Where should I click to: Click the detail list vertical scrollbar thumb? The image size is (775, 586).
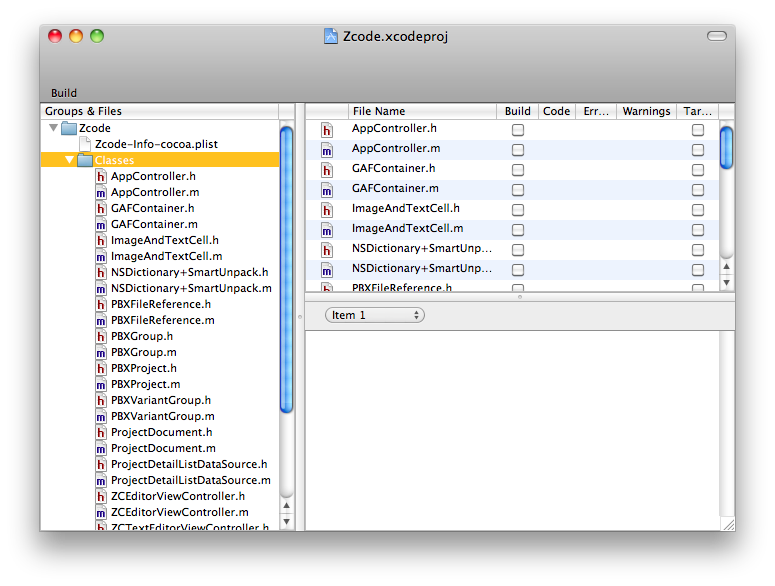tap(726, 148)
